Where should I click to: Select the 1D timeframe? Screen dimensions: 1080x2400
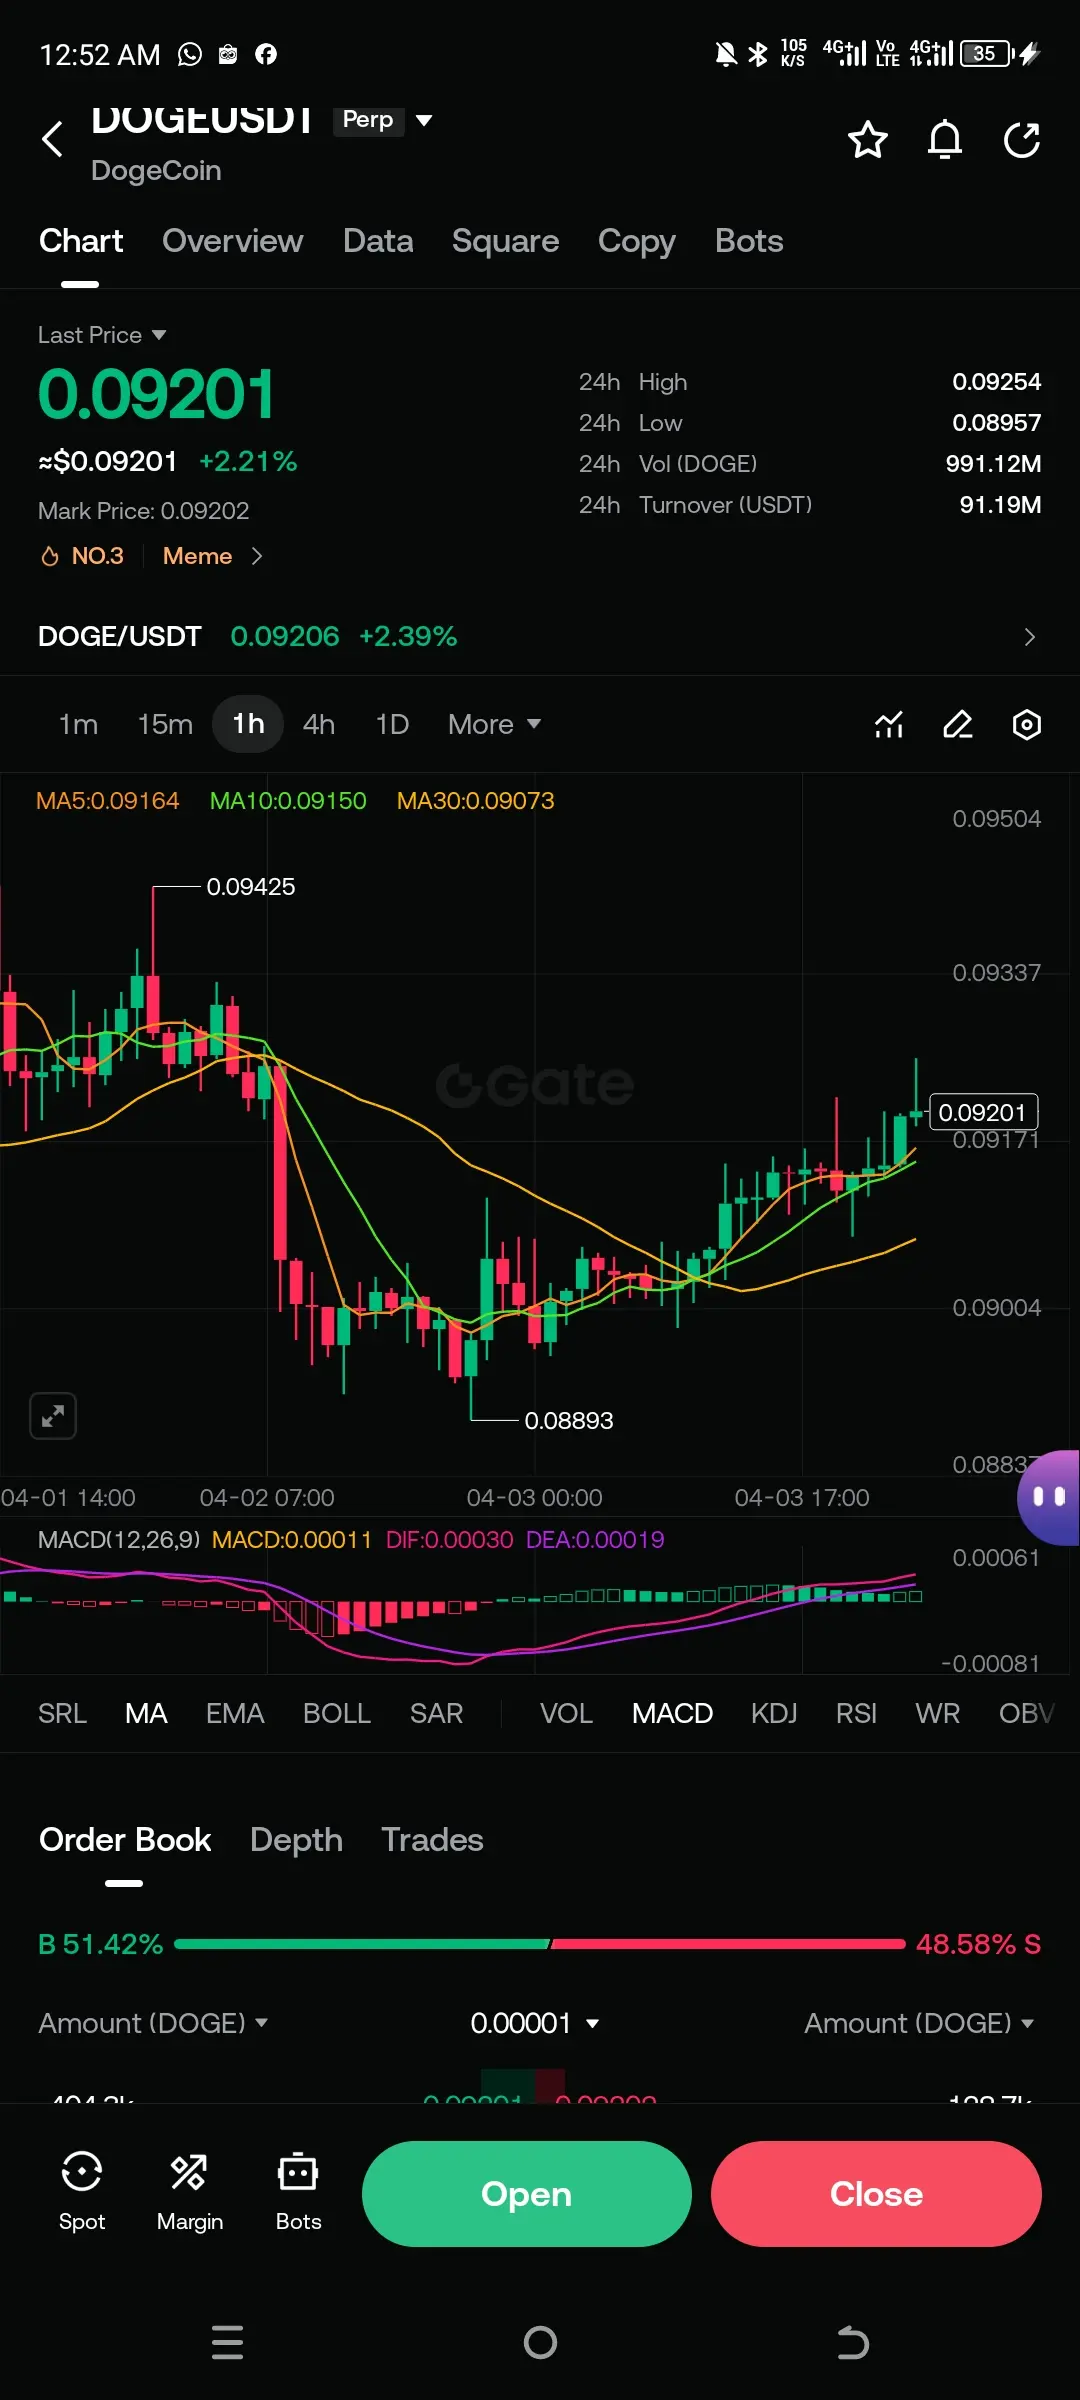pos(392,724)
